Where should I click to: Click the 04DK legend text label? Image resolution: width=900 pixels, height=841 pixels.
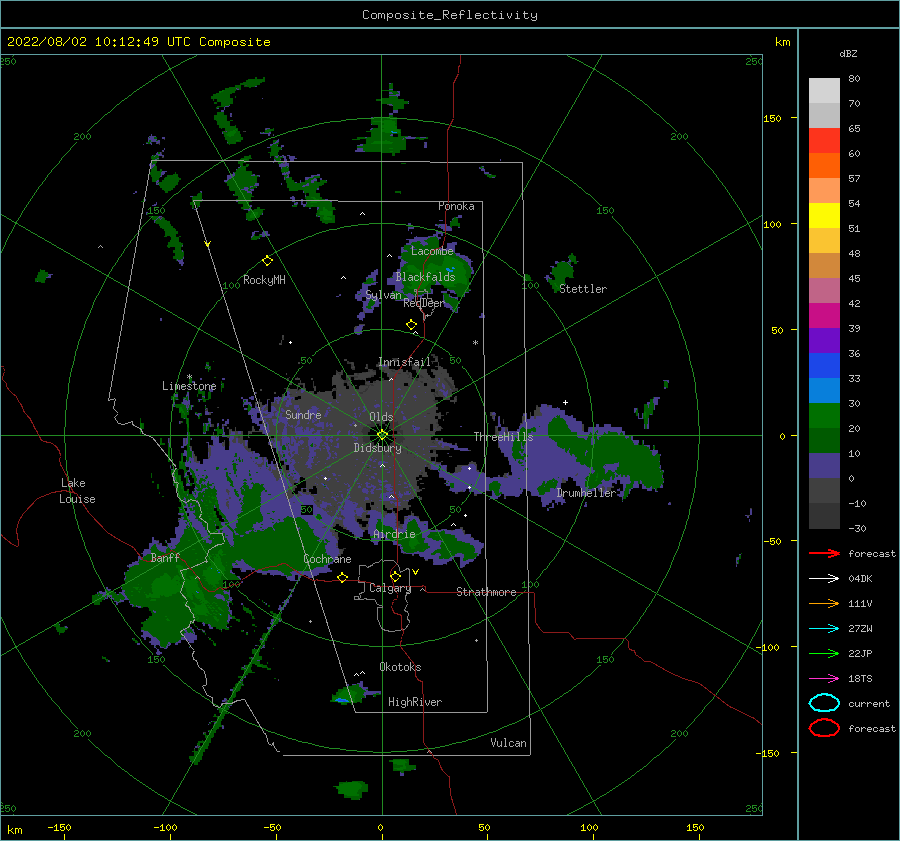coord(860,578)
